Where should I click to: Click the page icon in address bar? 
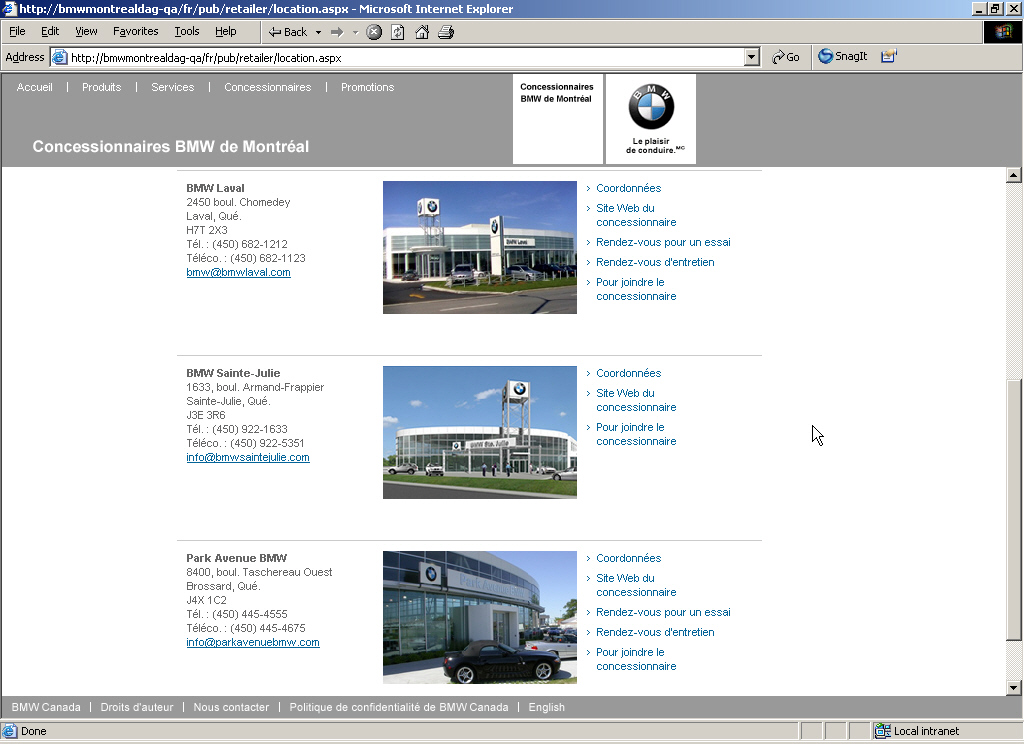click(x=59, y=57)
